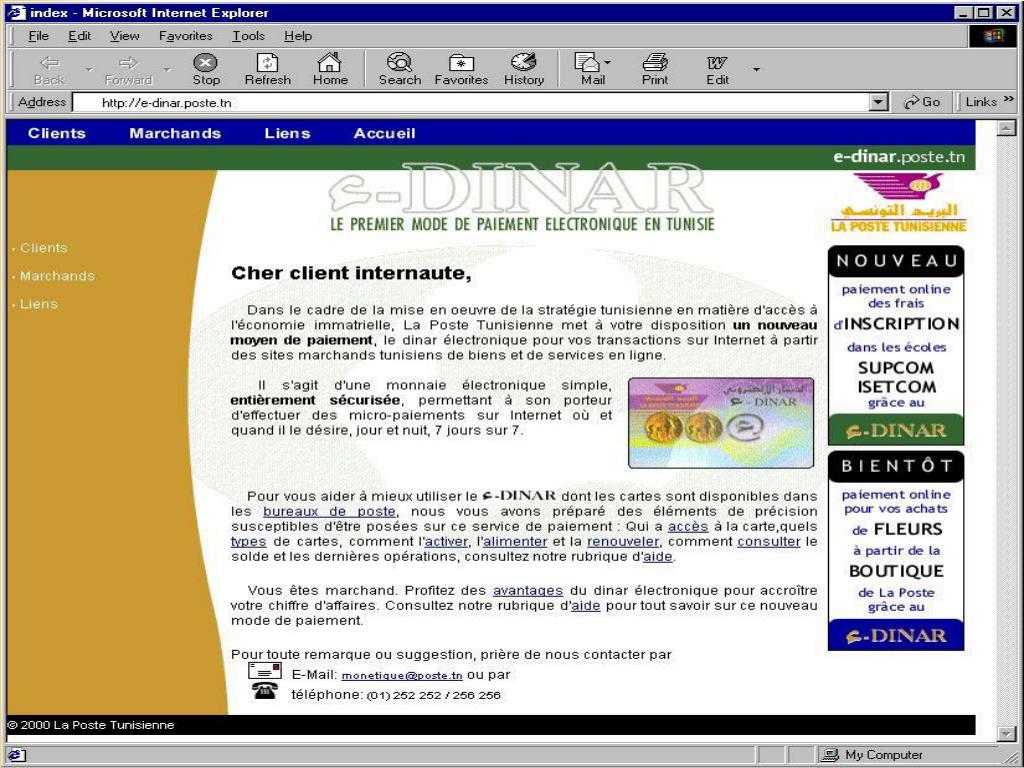Open the Tools menu
The height and width of the screenshot is (768, 1024).
coord(248,36)
